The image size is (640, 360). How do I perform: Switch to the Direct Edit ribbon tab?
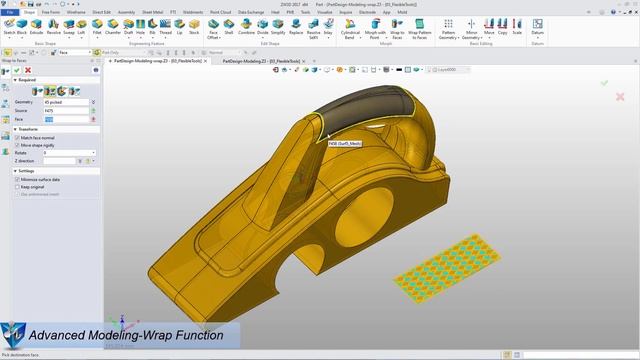101,12
